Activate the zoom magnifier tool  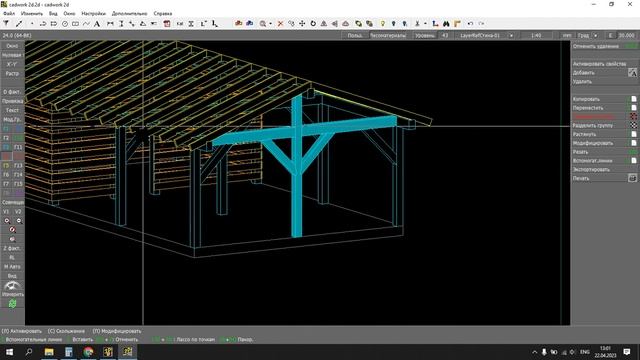coord(263,24)
